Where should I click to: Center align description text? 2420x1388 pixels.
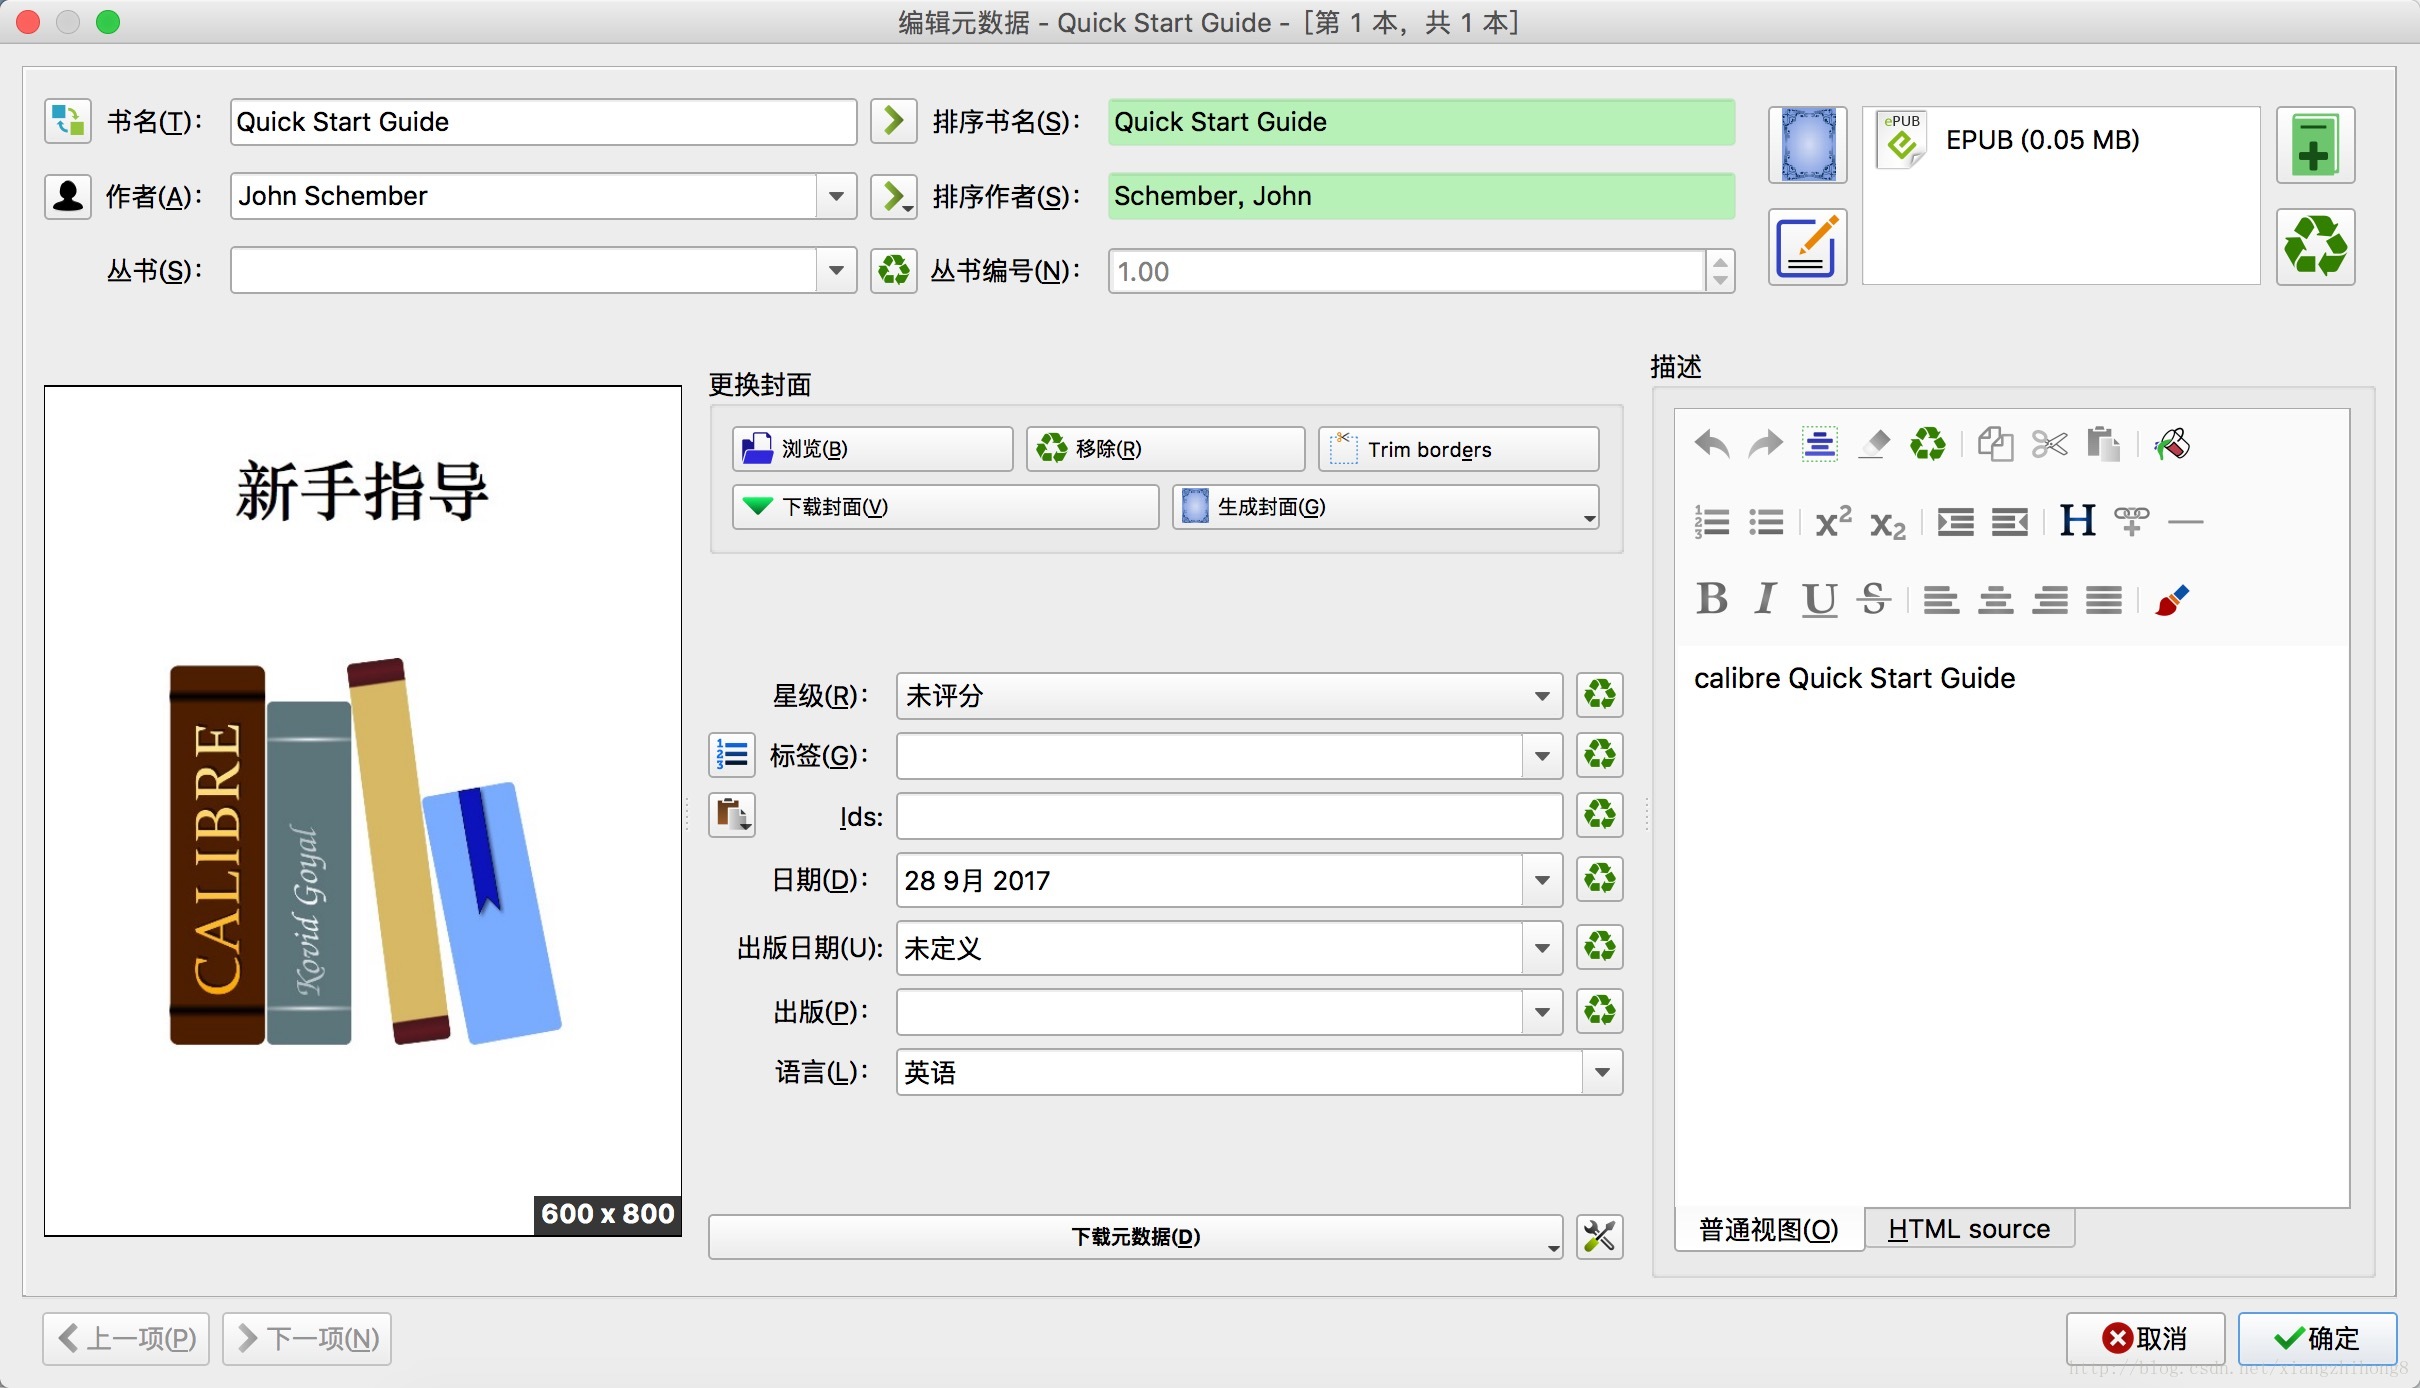1995,600
